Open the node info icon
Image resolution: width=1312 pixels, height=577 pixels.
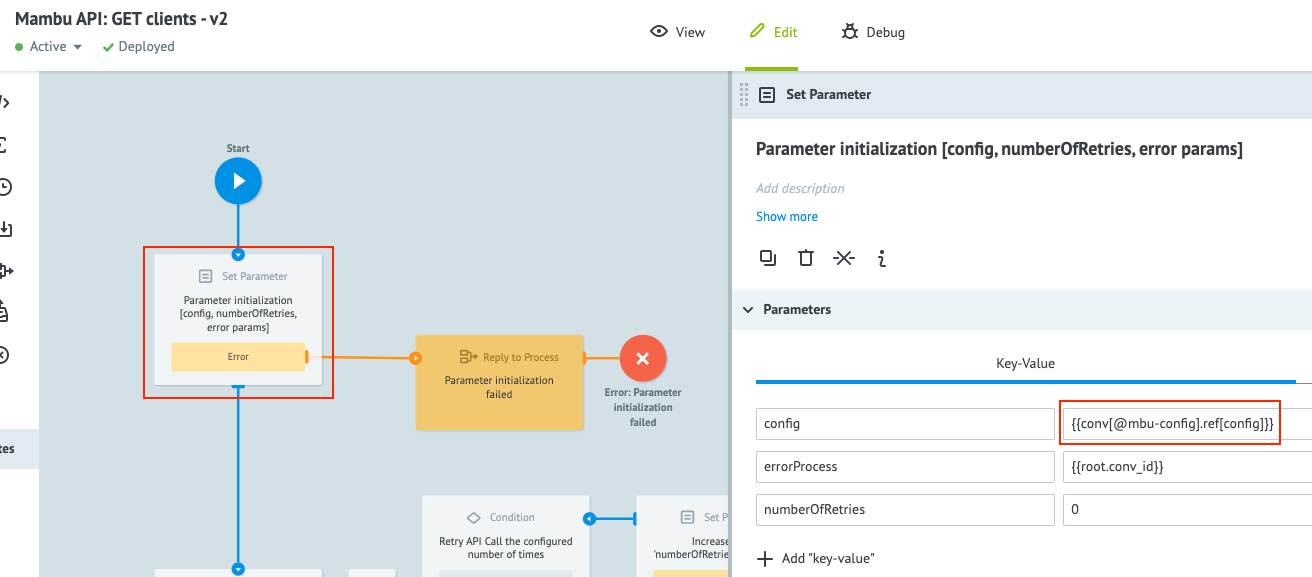(x=881, y=258)
